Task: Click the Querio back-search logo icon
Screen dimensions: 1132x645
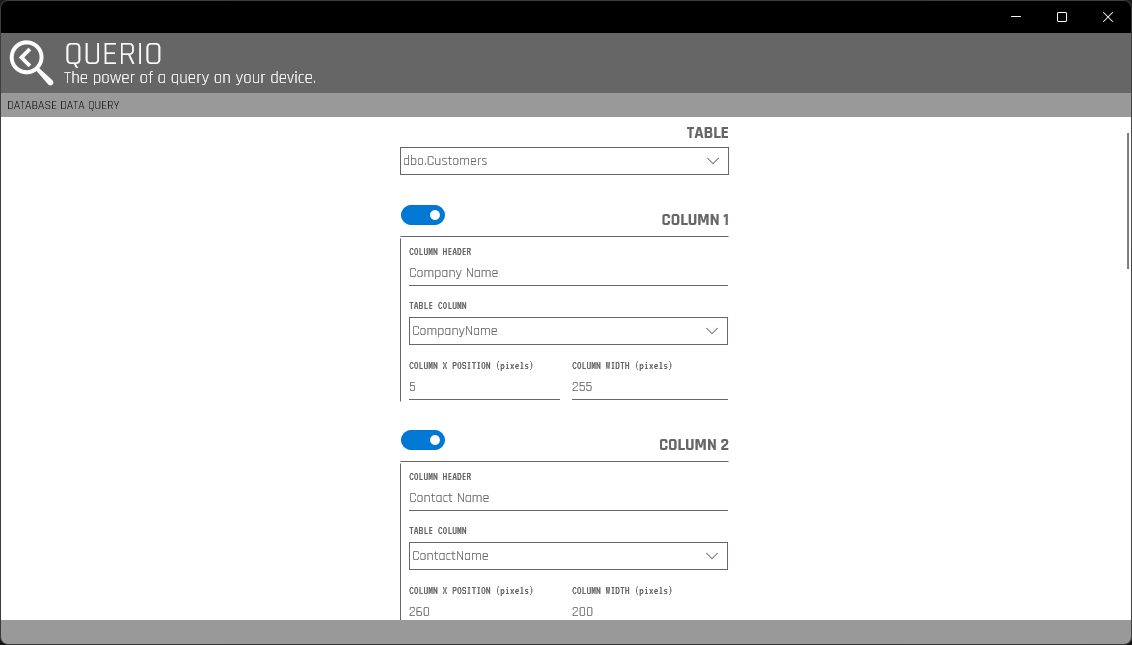Action: point(31,63)
